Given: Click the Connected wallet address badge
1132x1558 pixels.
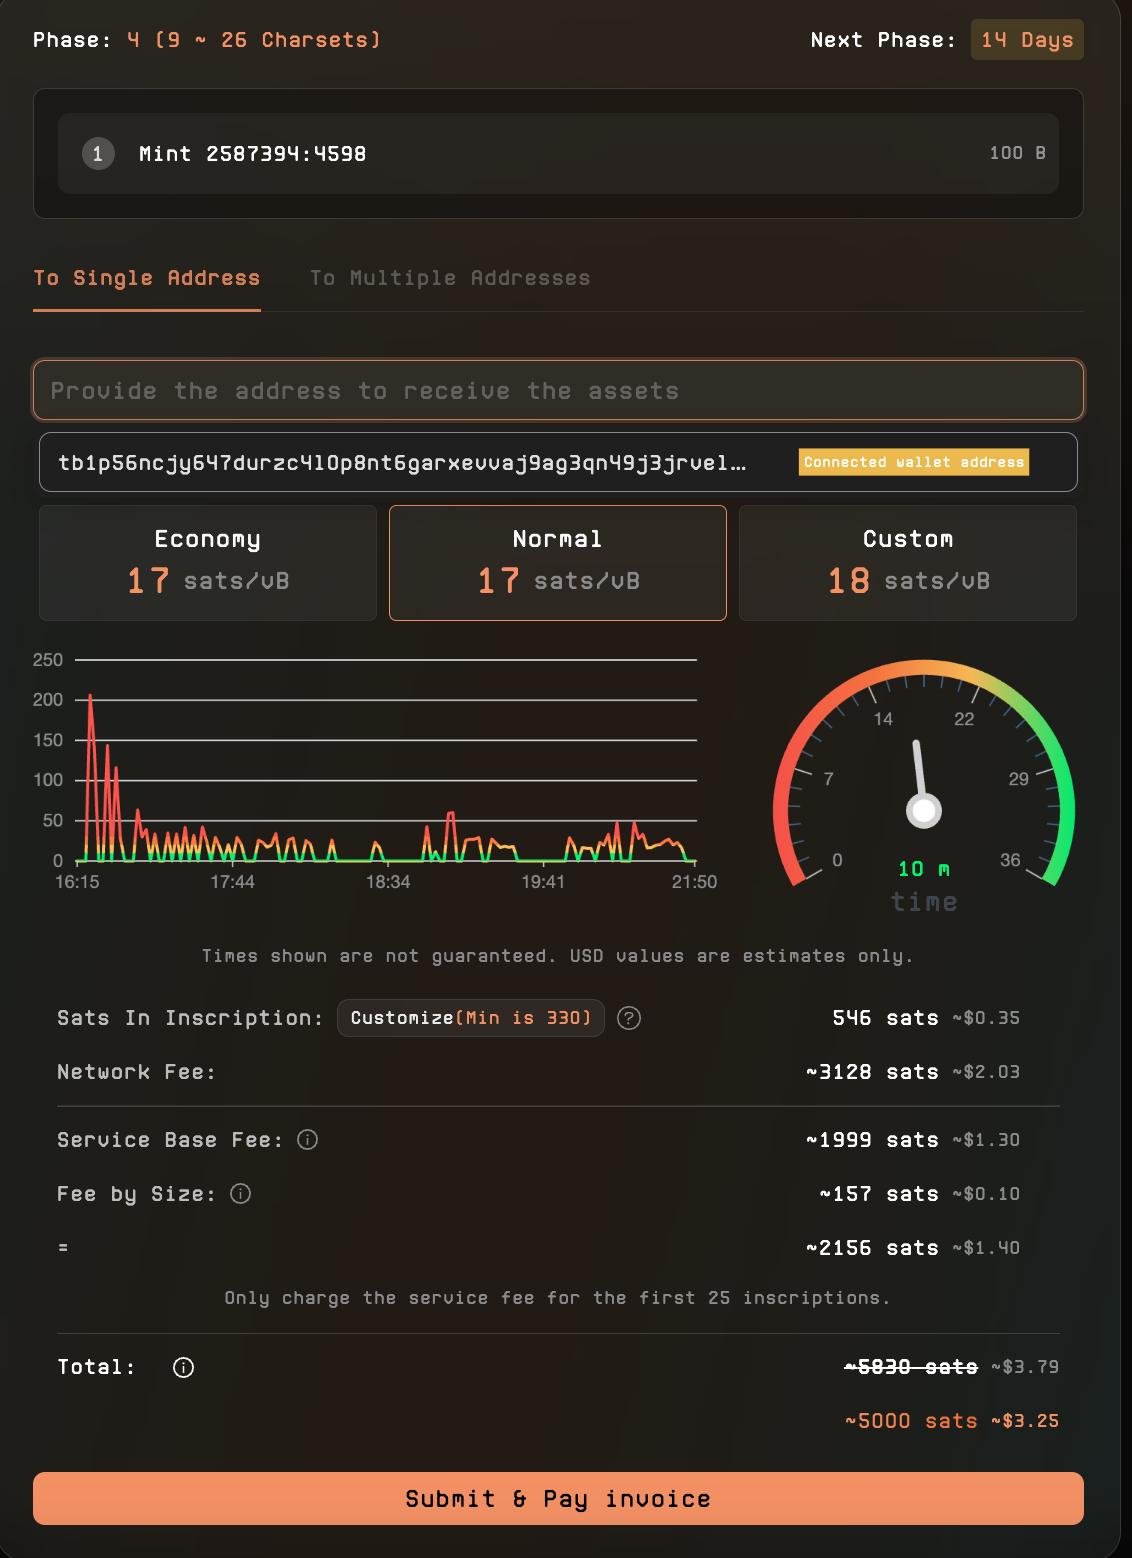Looking at the screenshot, I should (913, 462).
